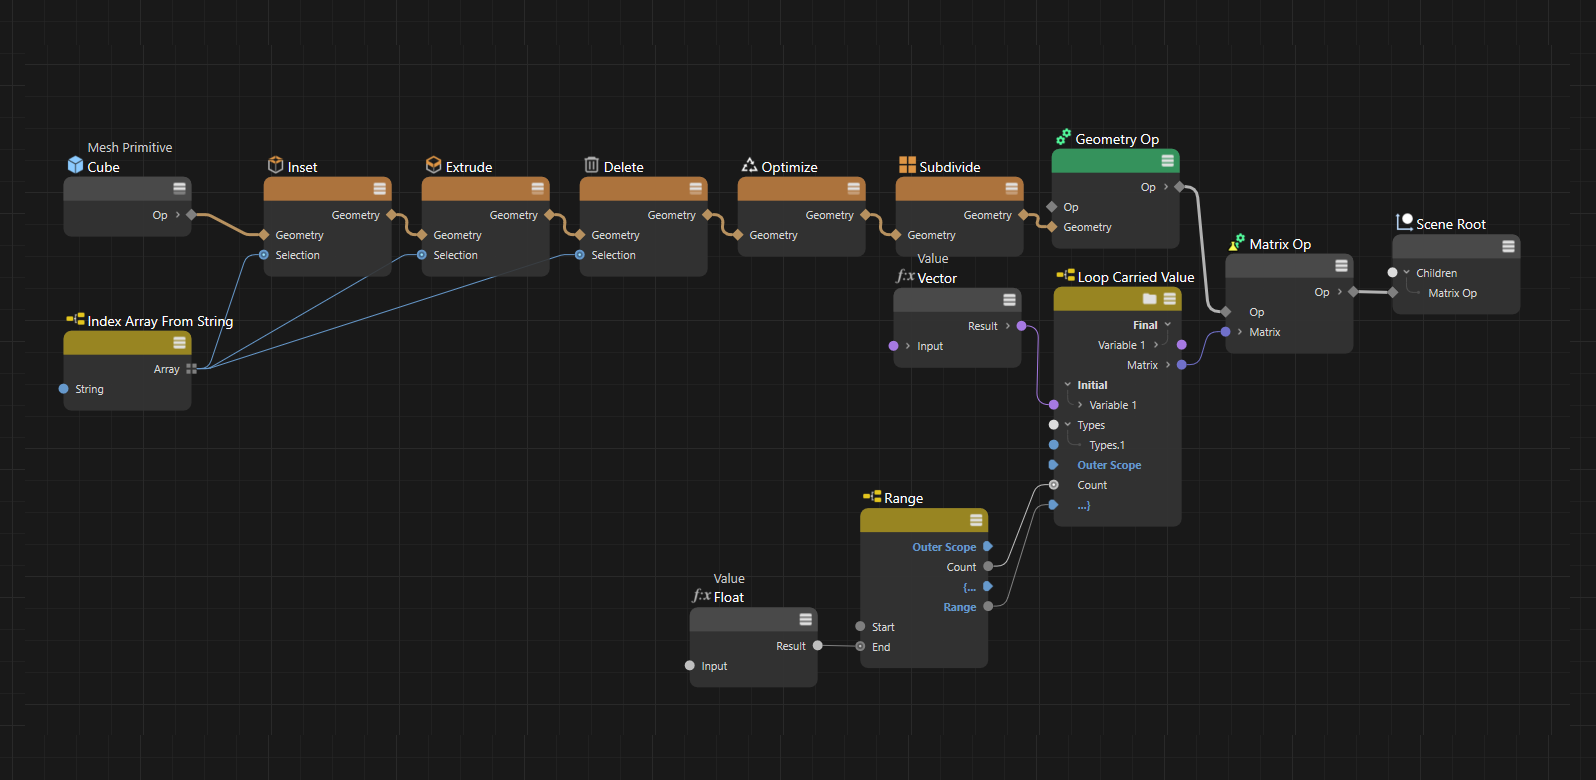The image size is (1596, 780).
Task: Open the Inset node header menu icon
Action: tap(380, 188)
